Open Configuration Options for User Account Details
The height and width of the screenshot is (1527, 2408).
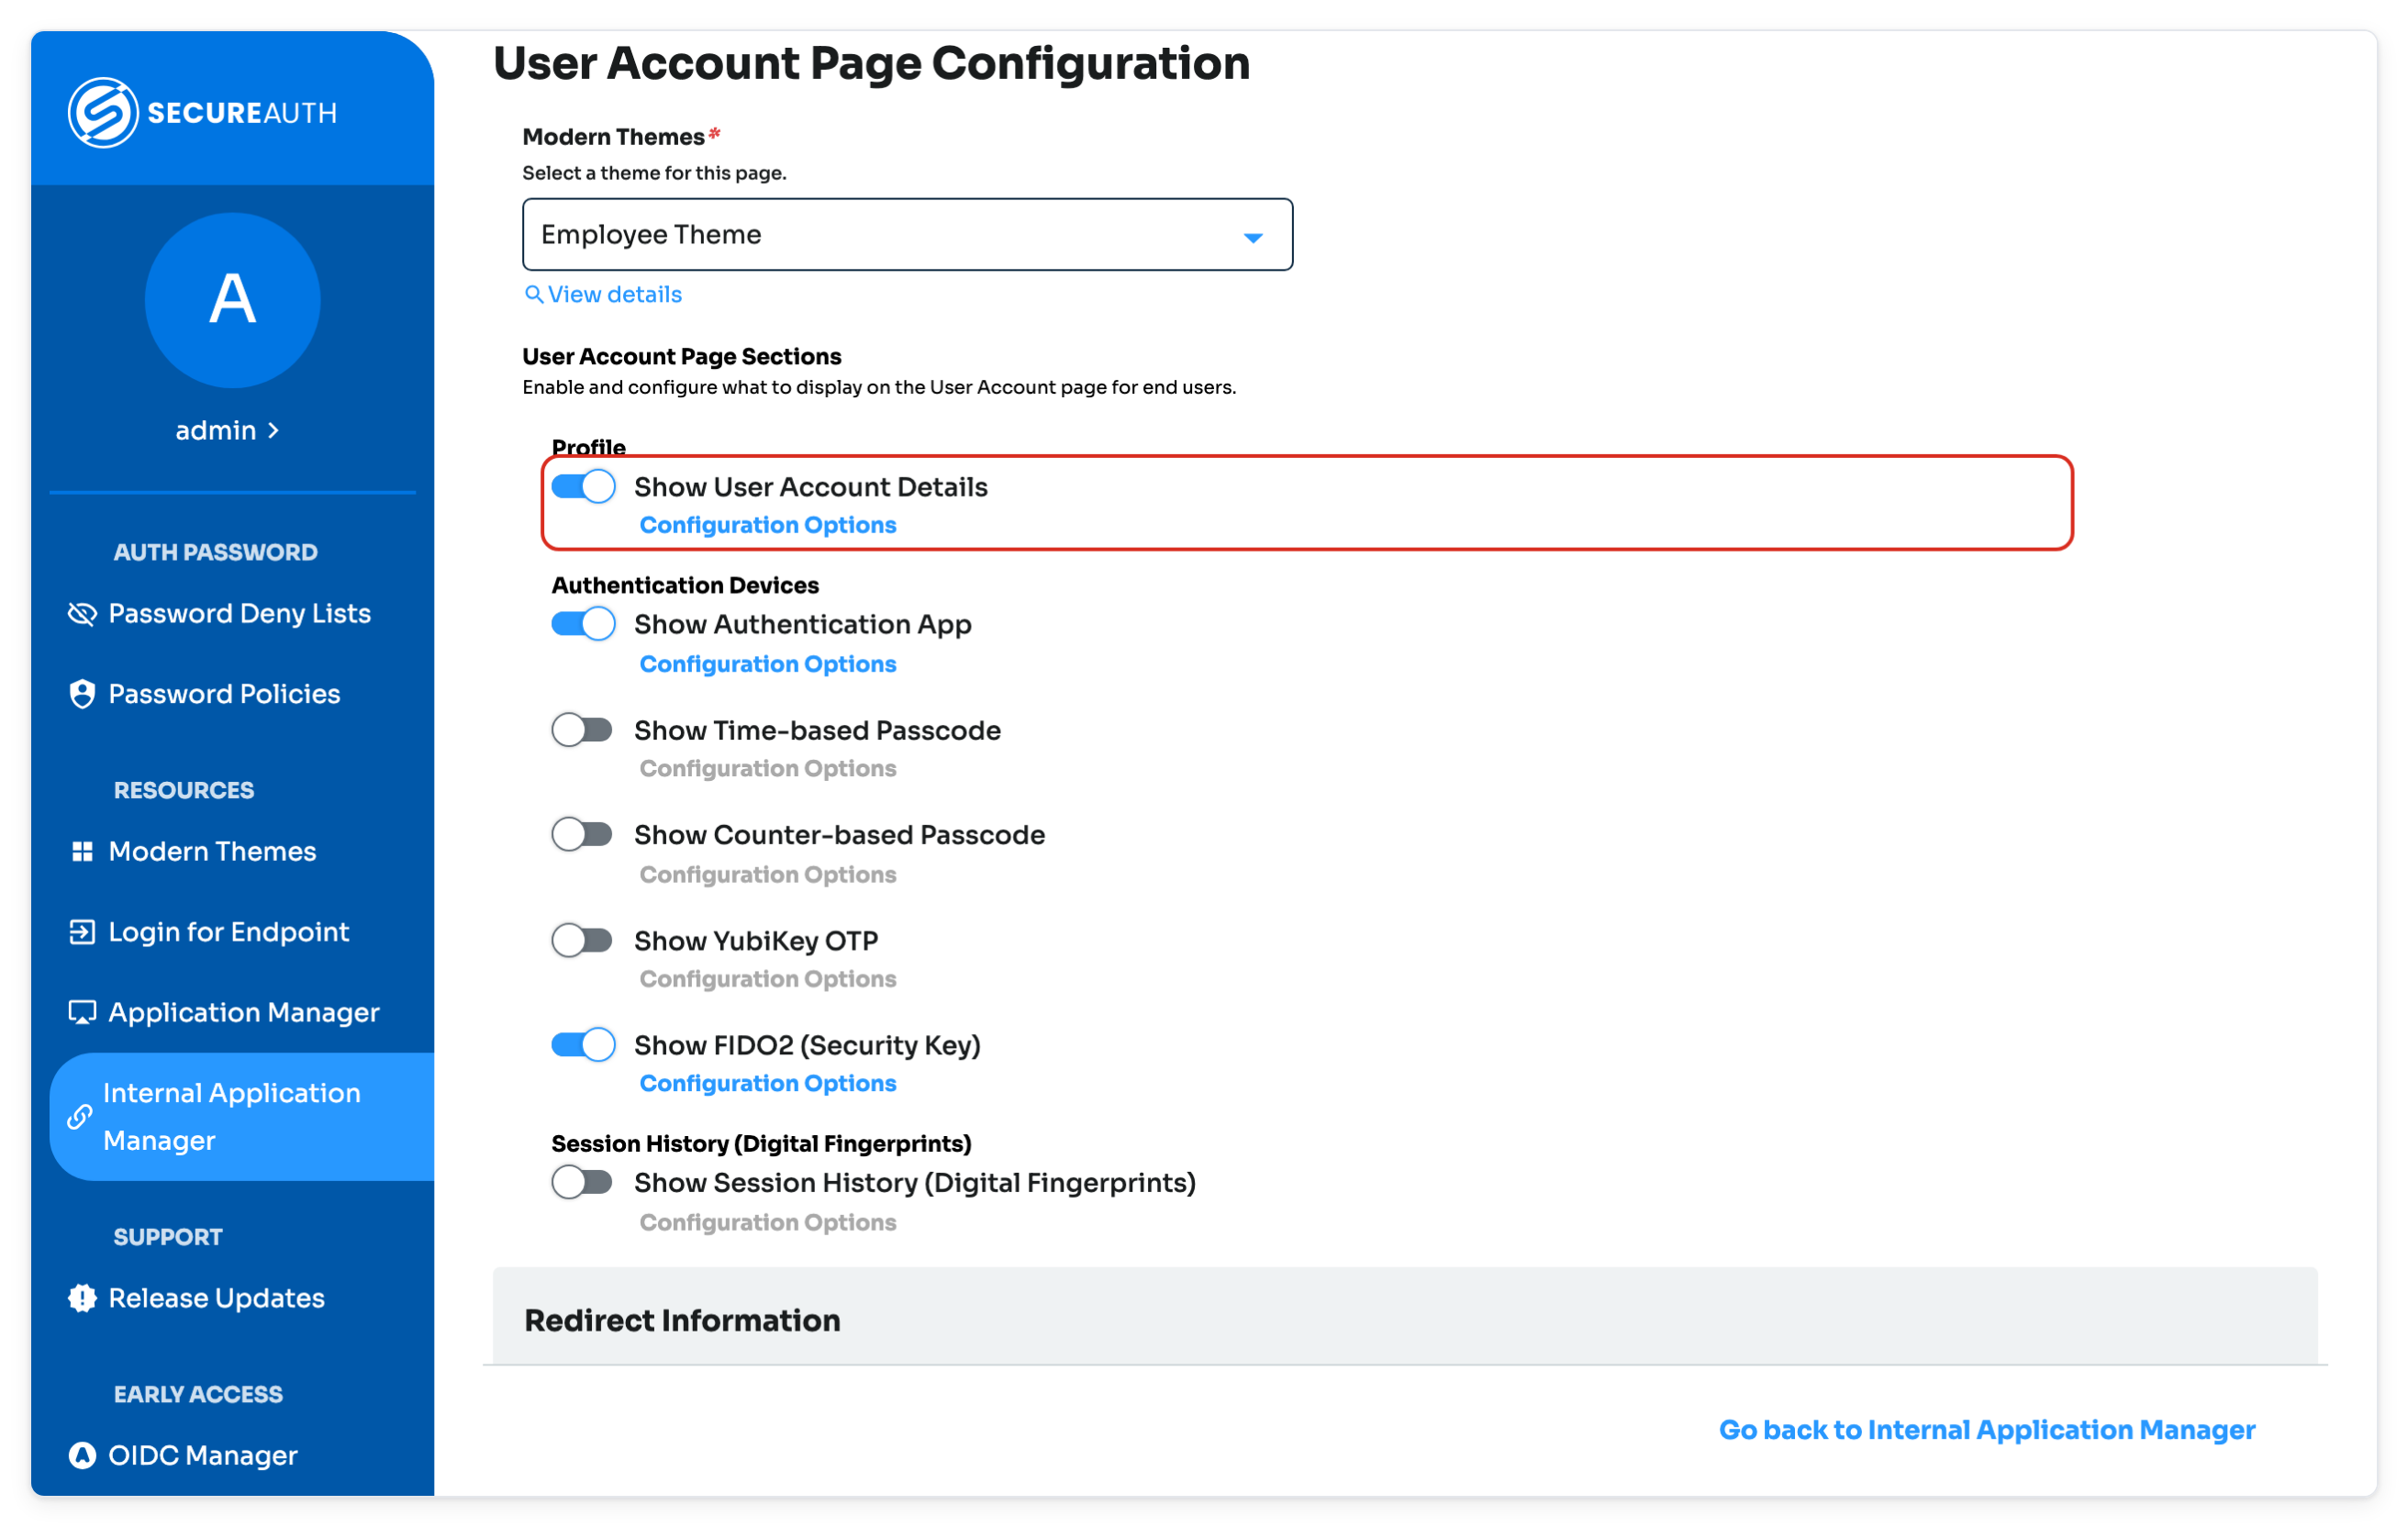[768, 525]
